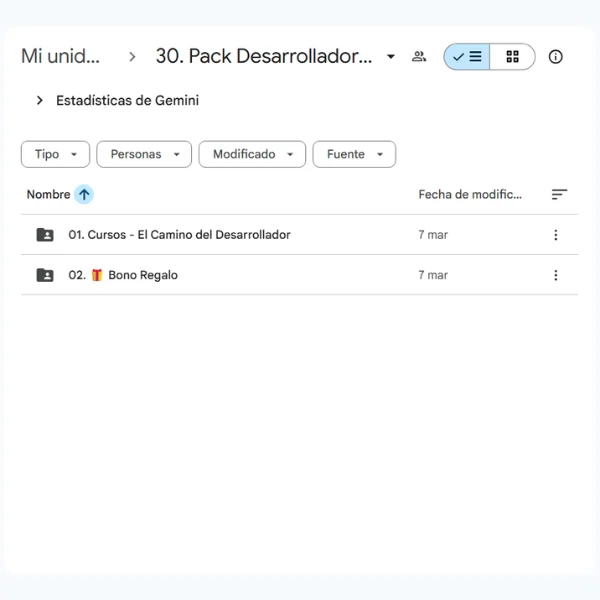Open the Modificado filter dropdown
Image resolution: width=600 pixels, height=600 pixels.
tap(252, 154)
